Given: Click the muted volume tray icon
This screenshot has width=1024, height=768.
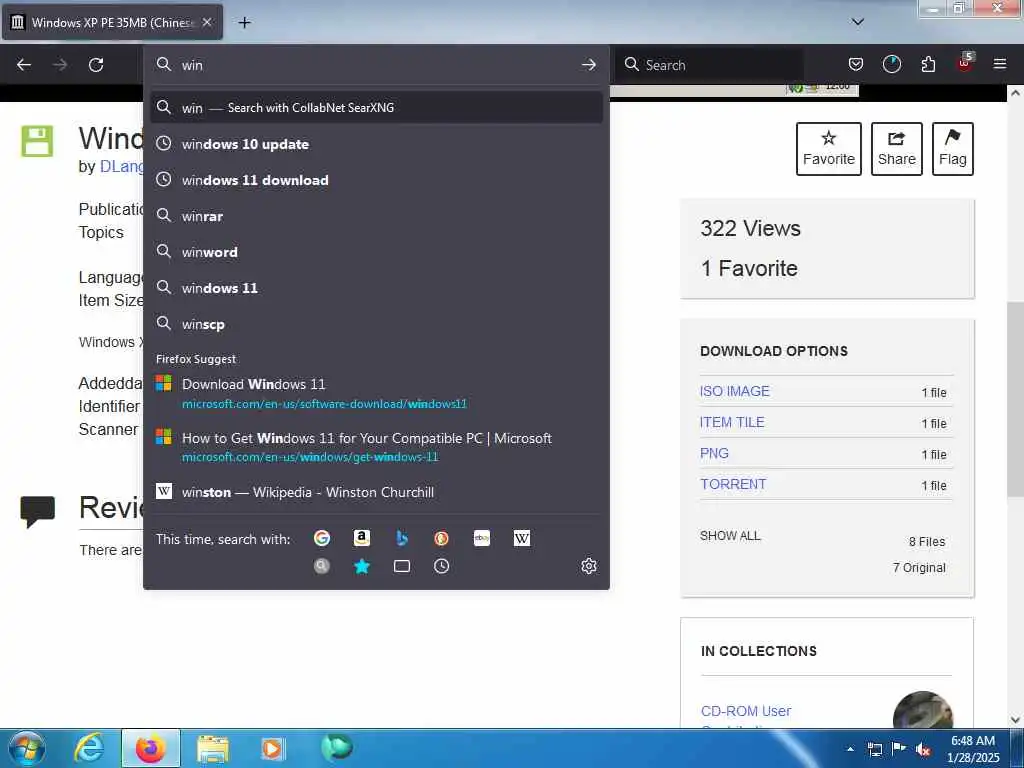Looking at the screenshot, I should click(923, 749).
